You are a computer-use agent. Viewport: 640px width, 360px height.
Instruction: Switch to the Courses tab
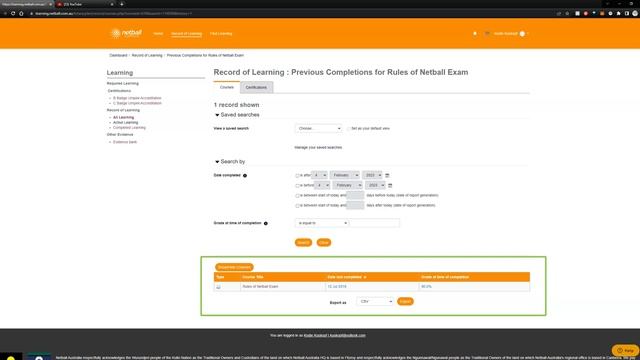coord(227,87)
